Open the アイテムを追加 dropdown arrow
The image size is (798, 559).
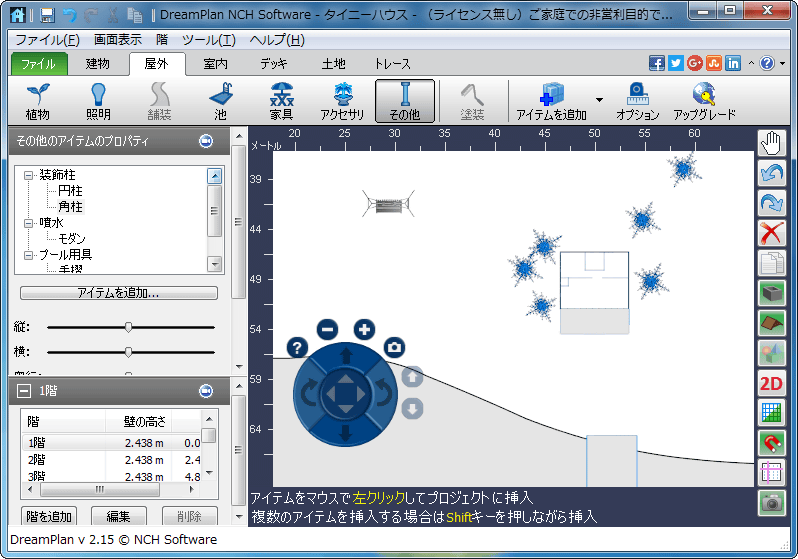pos(600,100)
